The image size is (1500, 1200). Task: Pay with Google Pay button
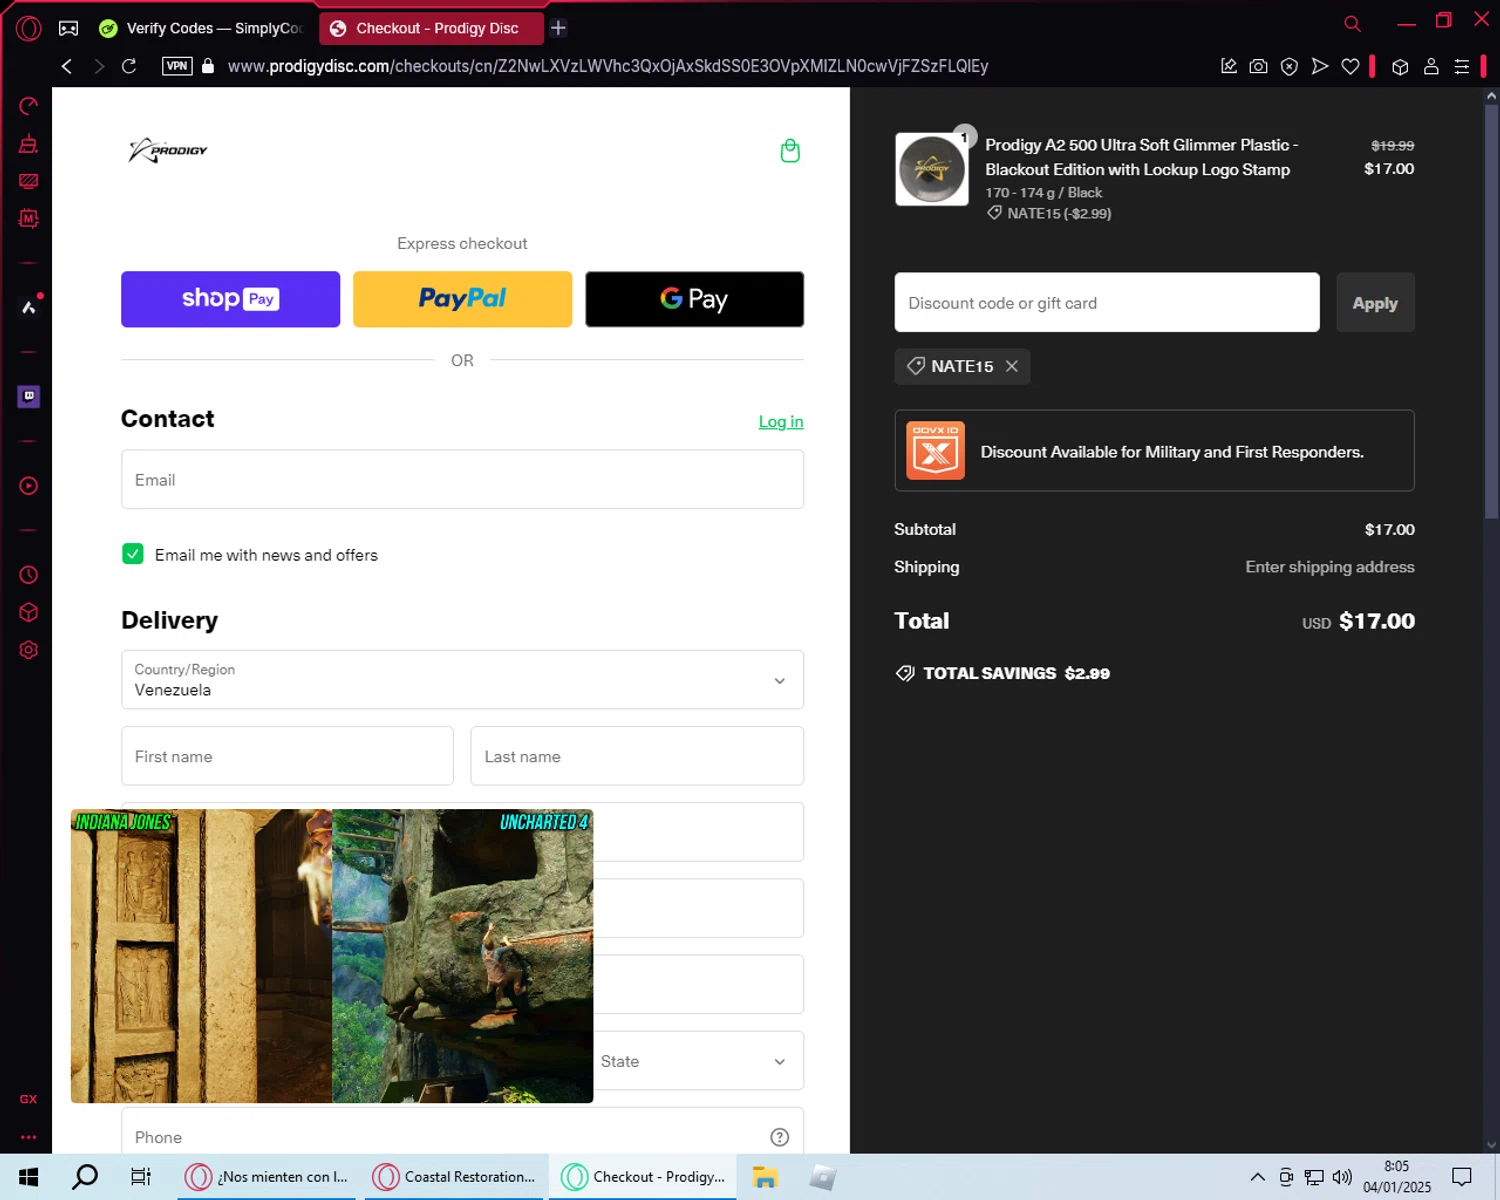[x=694, y=299]
